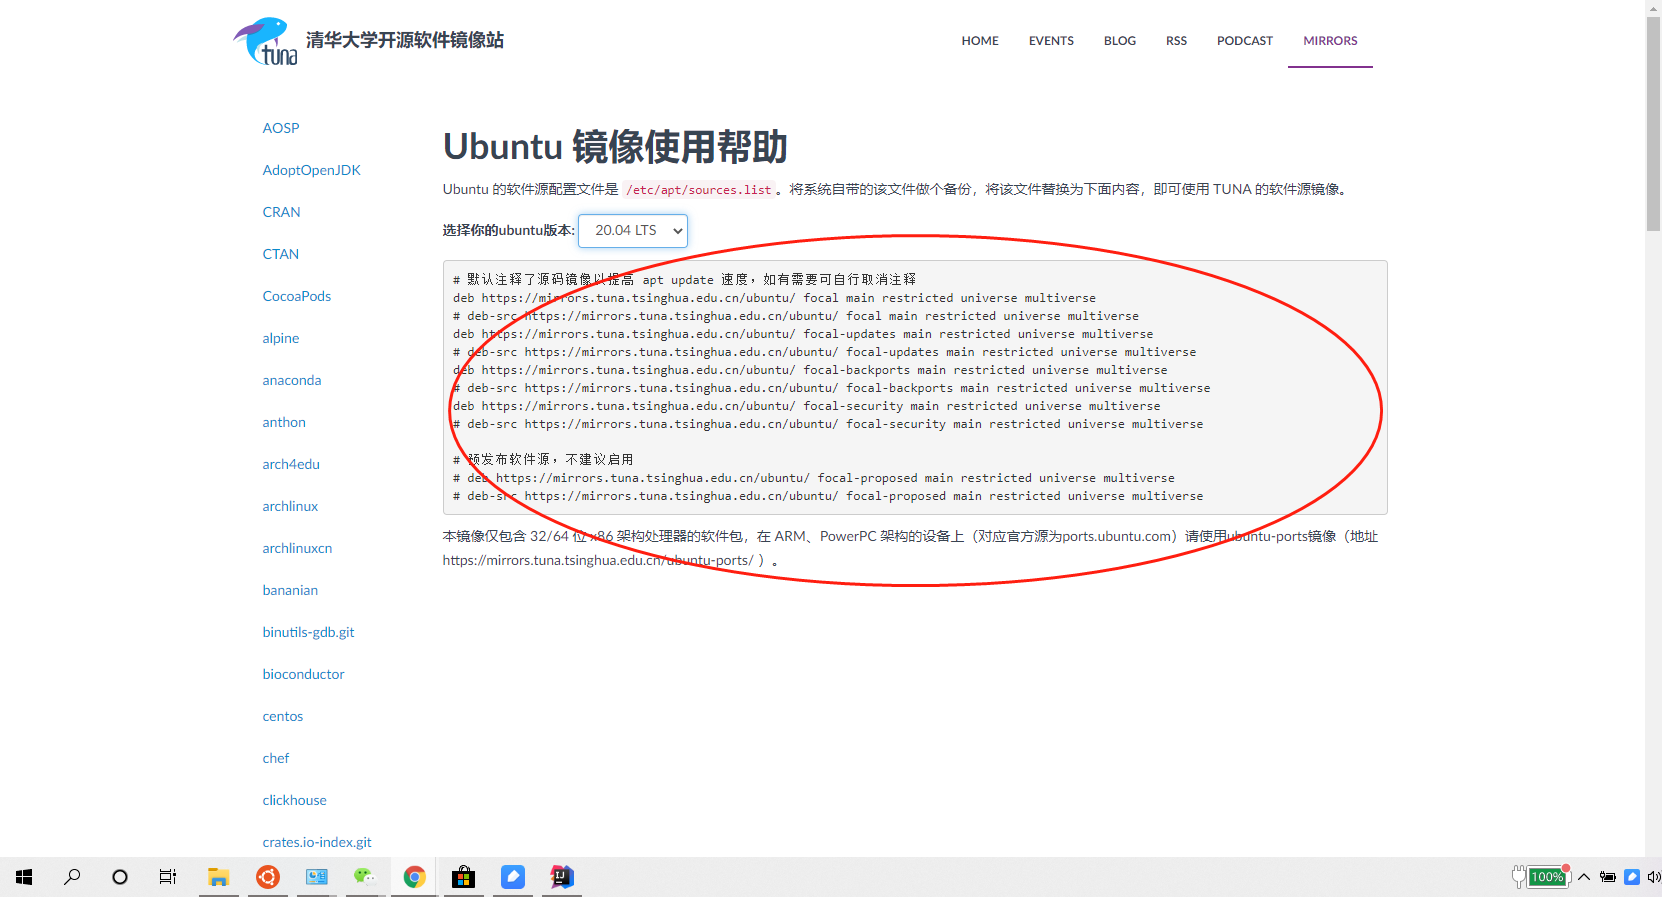
Task: Go to HOME in navigation
Action: (980, 41)
